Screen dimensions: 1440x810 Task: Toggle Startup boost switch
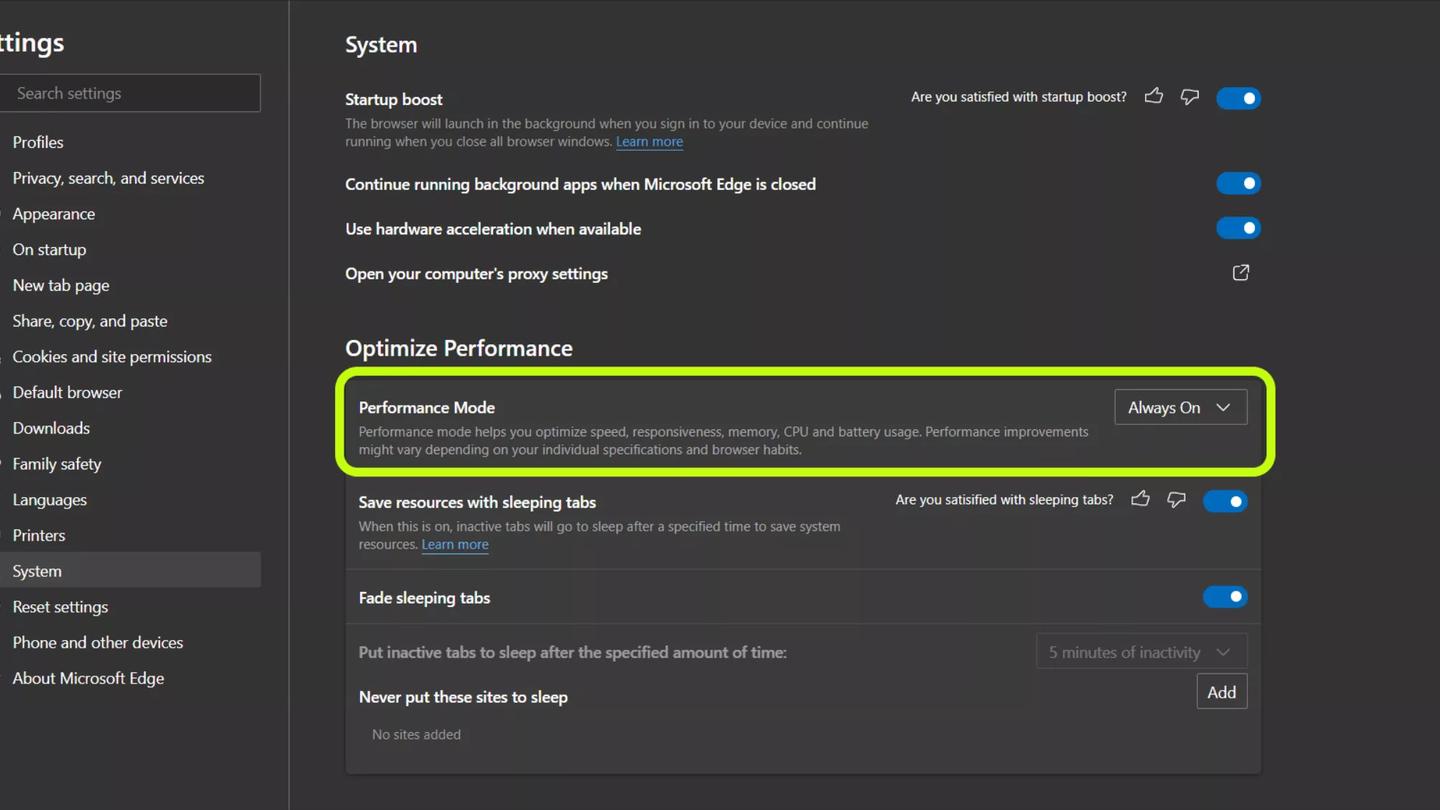(1238, 98)
